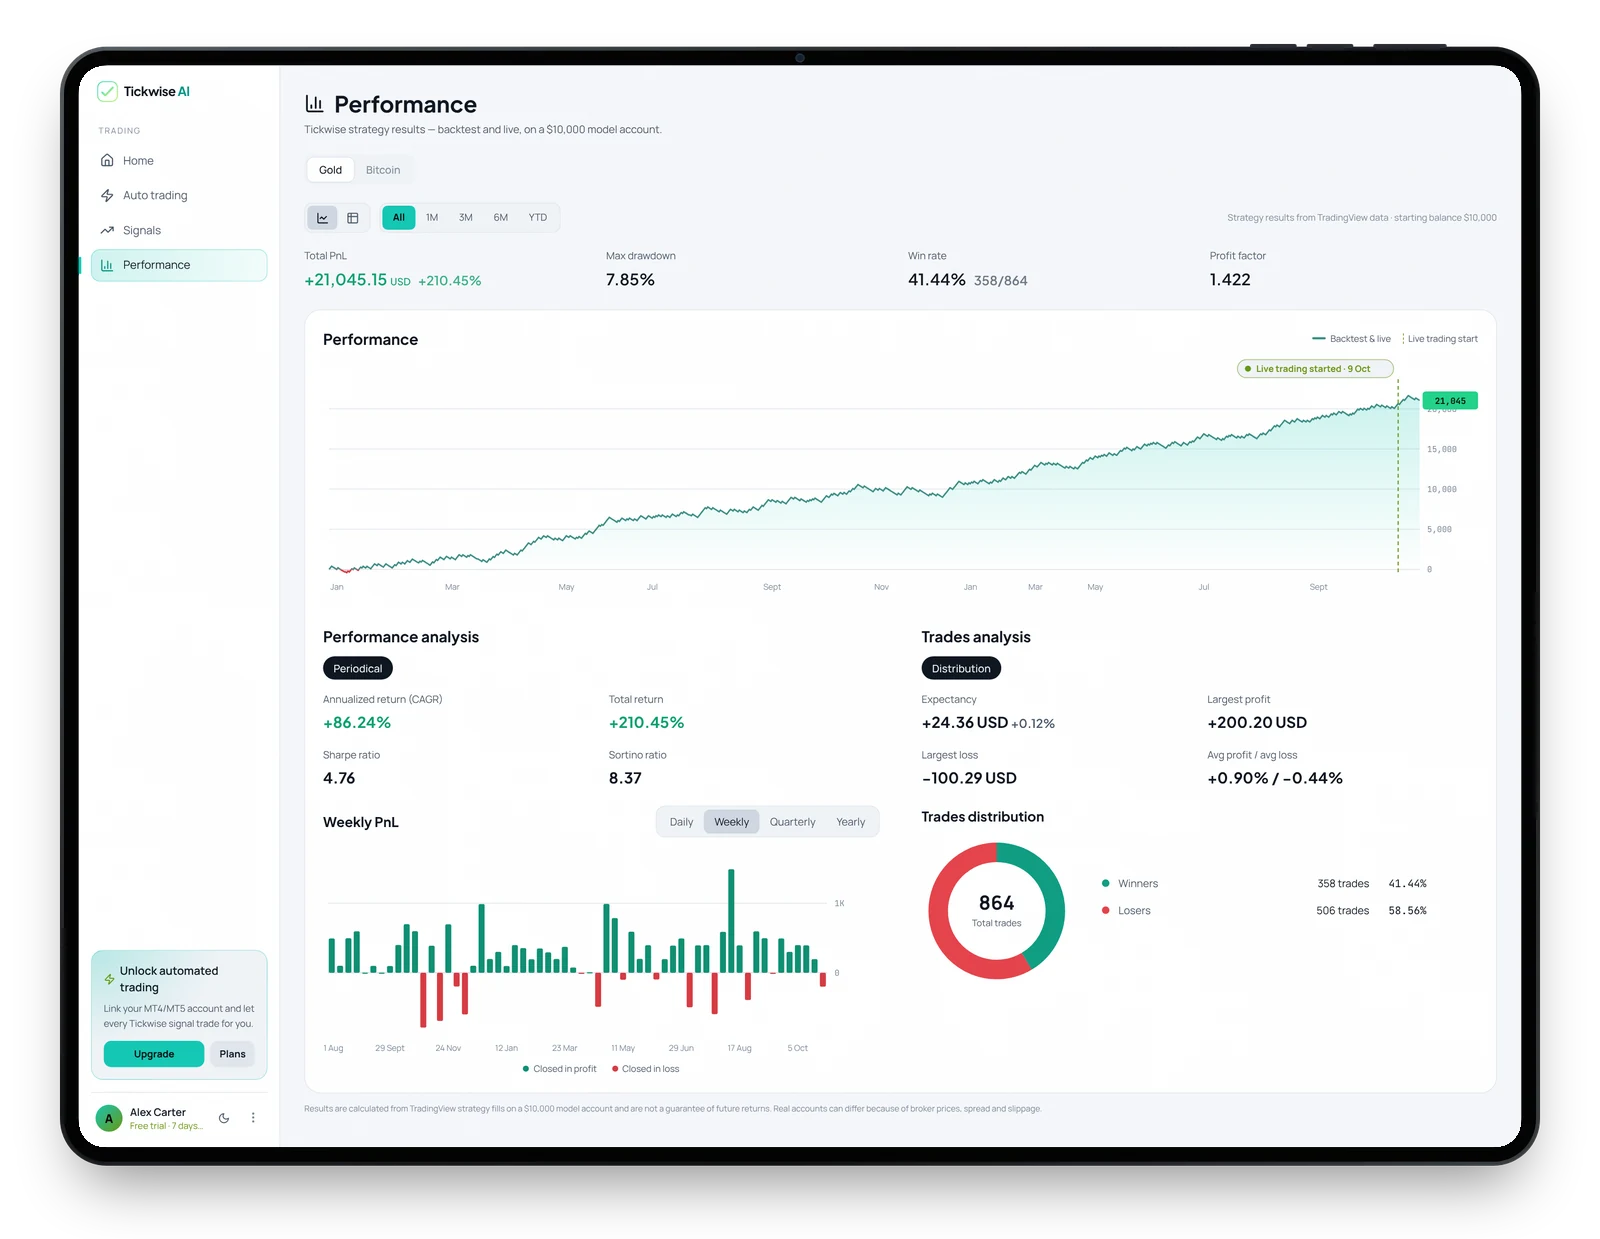Switch PnL chart to Quarterly
The image size is (1600, 1239).
pyautogui.click(x=792, y=822)
